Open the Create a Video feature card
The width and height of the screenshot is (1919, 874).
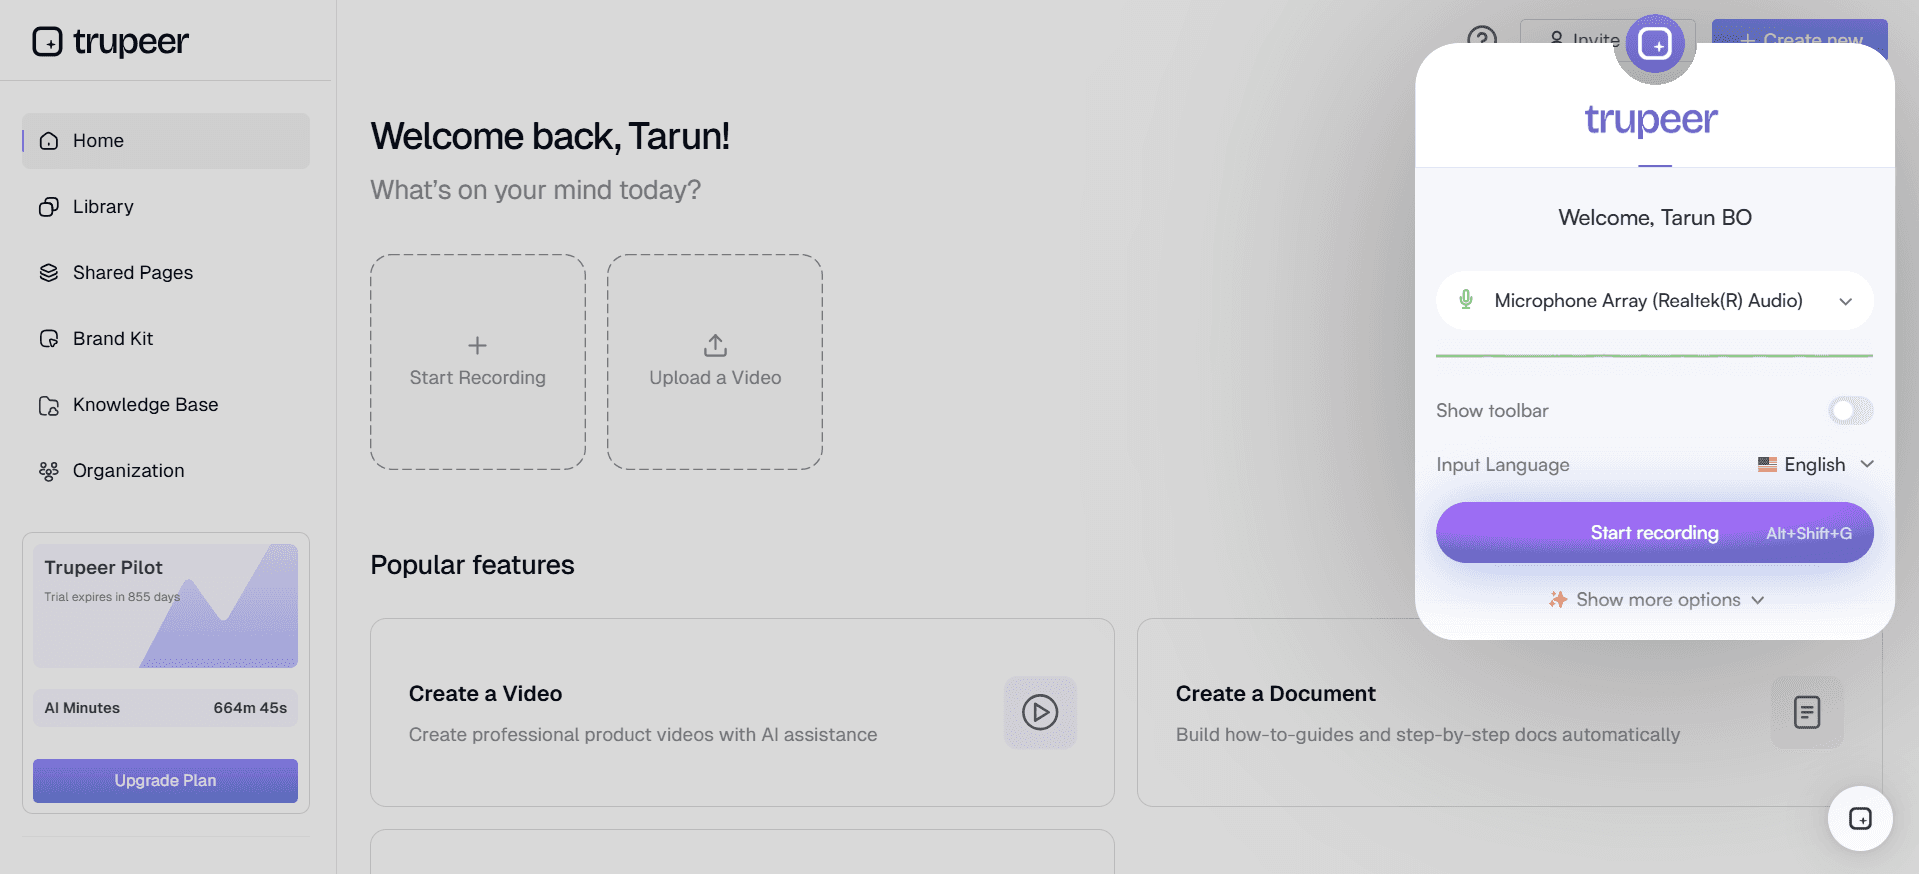click(x=742, y=713)
